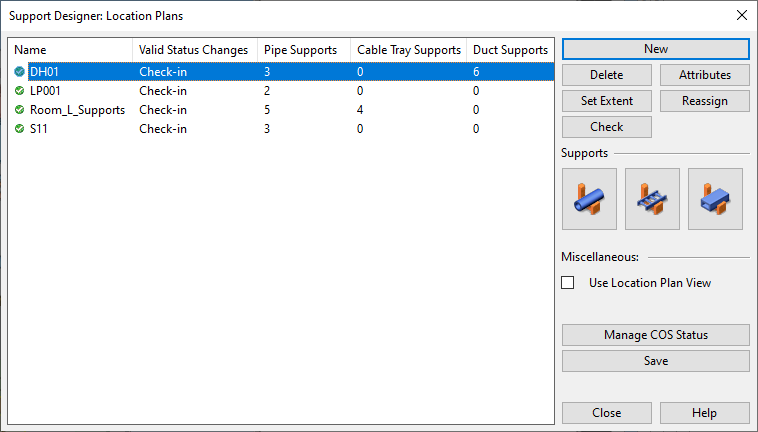Delete the selected location plan

pos(607,75)
